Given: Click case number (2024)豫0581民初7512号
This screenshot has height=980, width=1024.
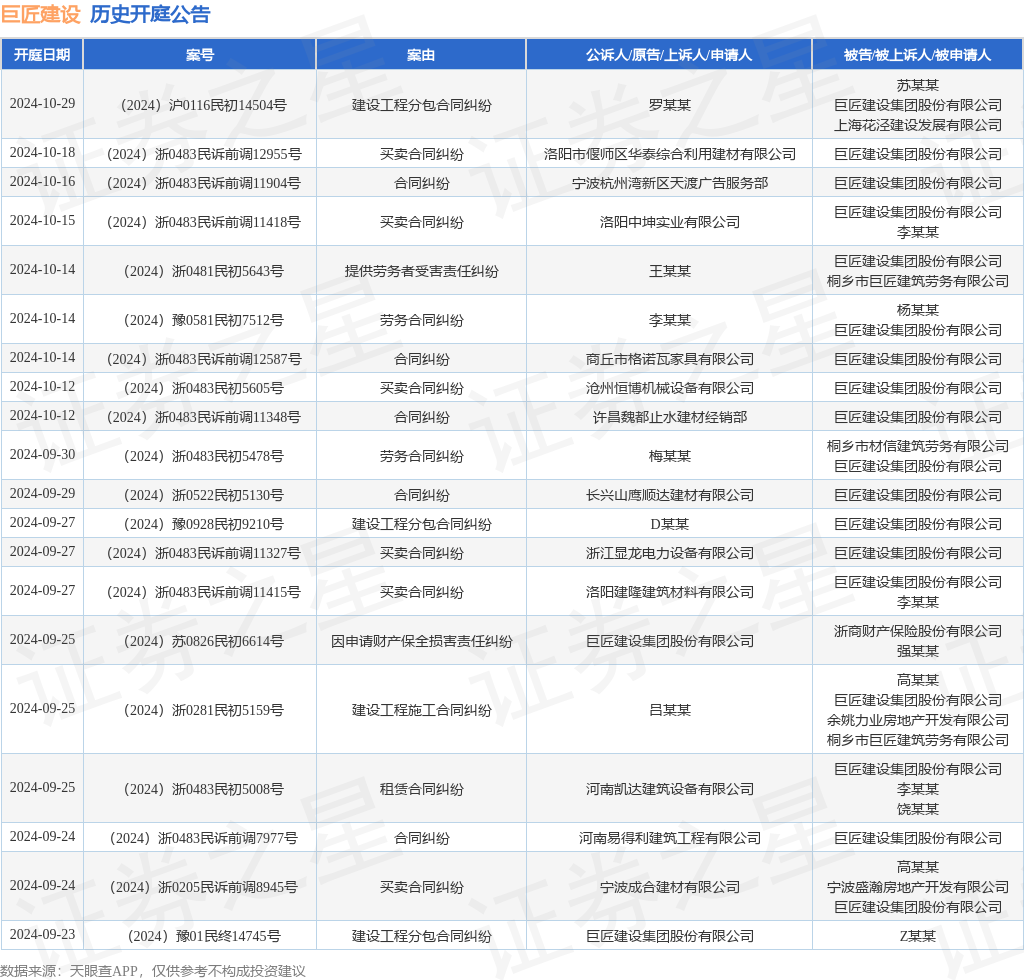Looking at the screenshot, I should 204,321.
